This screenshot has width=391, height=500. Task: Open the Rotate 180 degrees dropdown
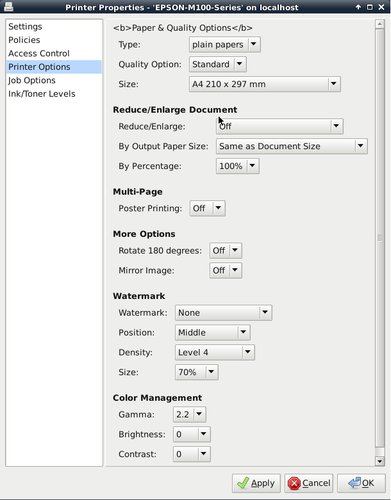click(x=225, y=250)
